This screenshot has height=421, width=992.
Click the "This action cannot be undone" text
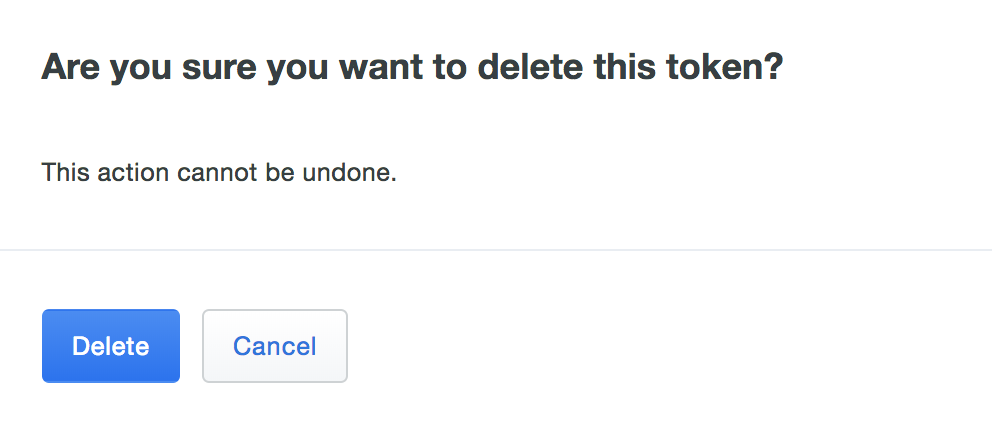pyautogui.click(x=219, y=173)
